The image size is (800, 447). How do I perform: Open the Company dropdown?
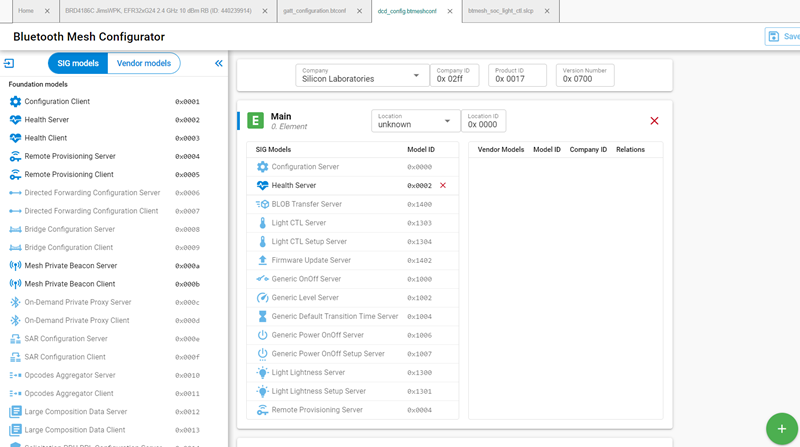(362, 75)
